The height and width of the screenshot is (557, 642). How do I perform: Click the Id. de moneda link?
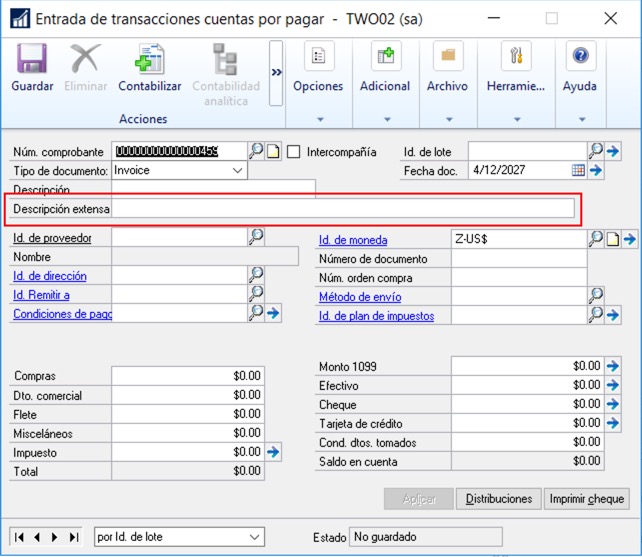click(x=353, y=240)
